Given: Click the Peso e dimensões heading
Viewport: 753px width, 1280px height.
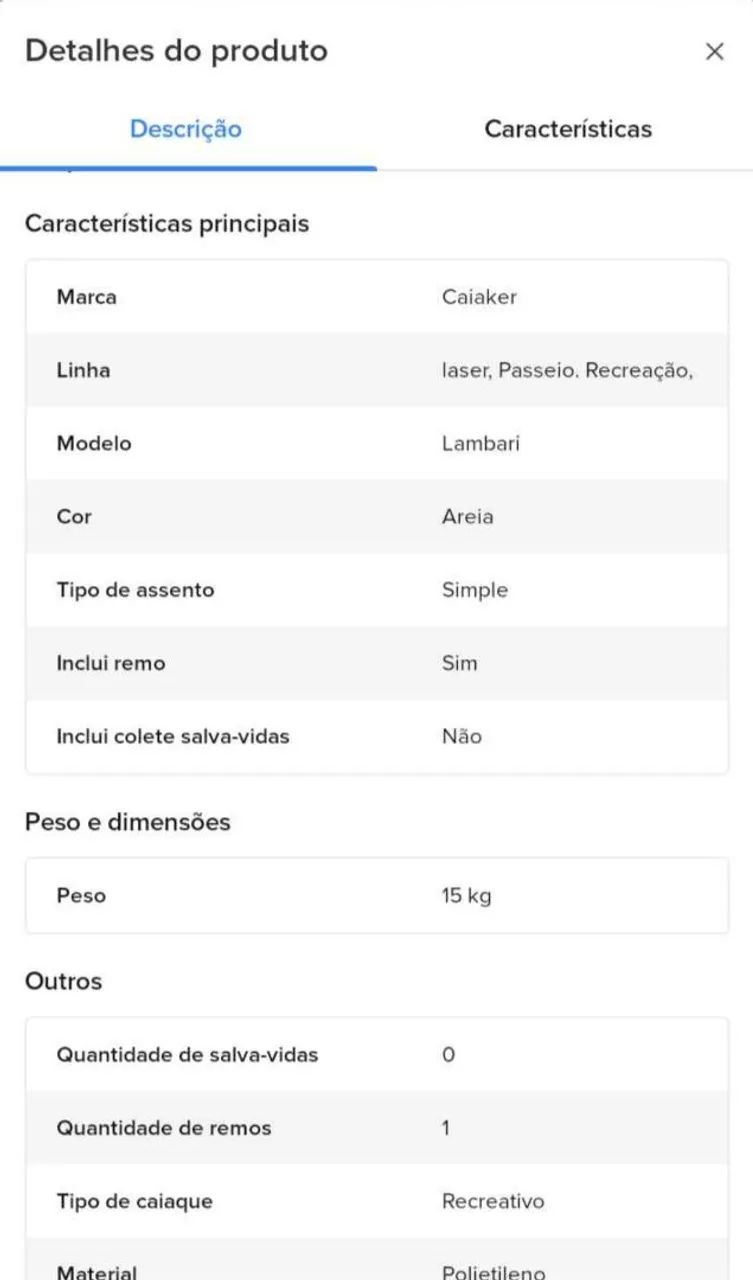Looking at the screenshot, I should 128,822.
